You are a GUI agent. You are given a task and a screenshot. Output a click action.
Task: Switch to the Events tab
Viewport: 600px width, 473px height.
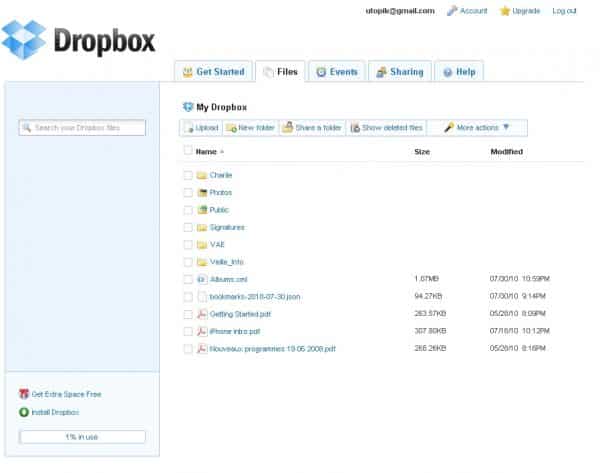tap(337, 72)
